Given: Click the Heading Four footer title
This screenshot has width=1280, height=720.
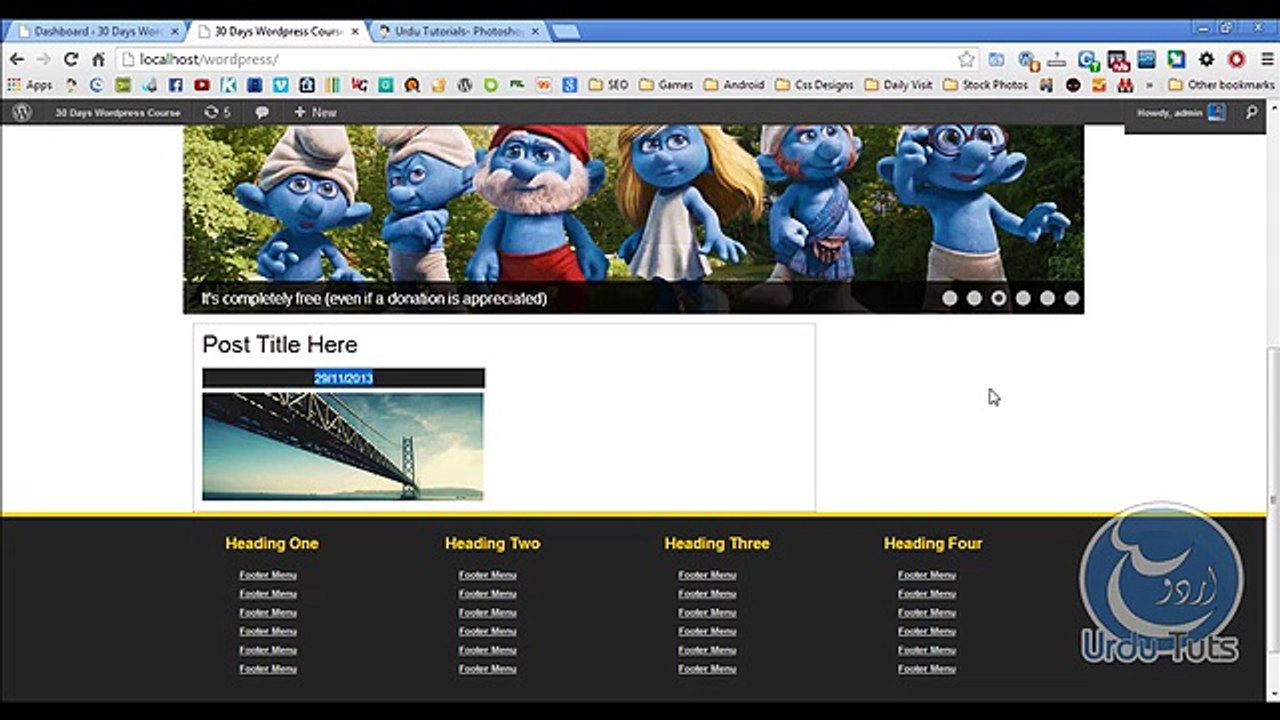Looking at the screenshot, I should pos(933,544).
